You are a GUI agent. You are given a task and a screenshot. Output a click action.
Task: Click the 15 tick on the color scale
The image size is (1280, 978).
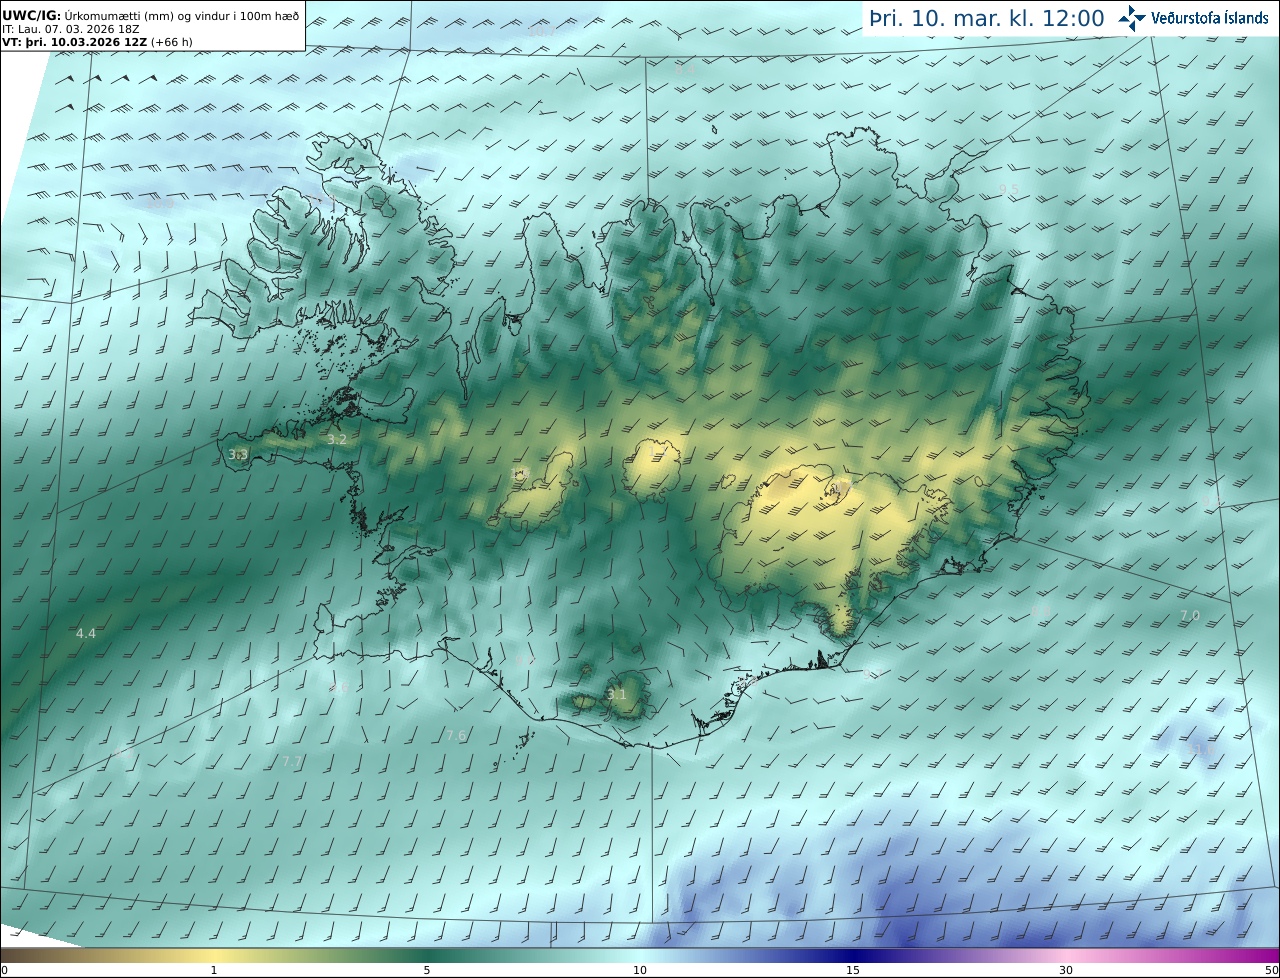853,970
